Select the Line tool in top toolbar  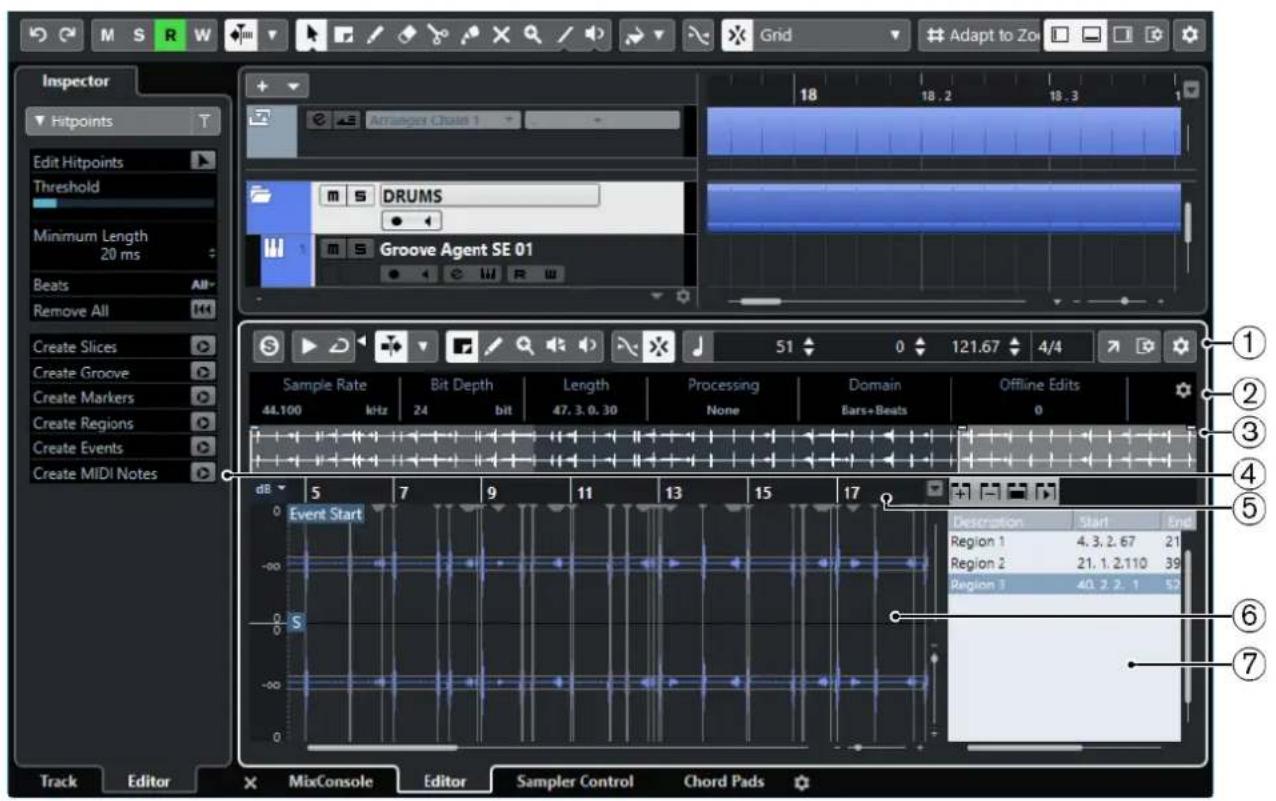565,35
